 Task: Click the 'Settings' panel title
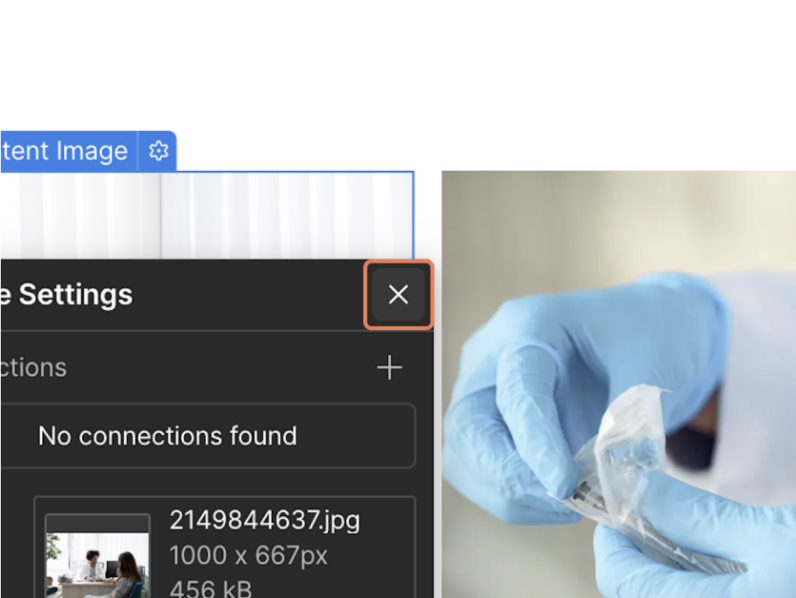coord(66,294)
